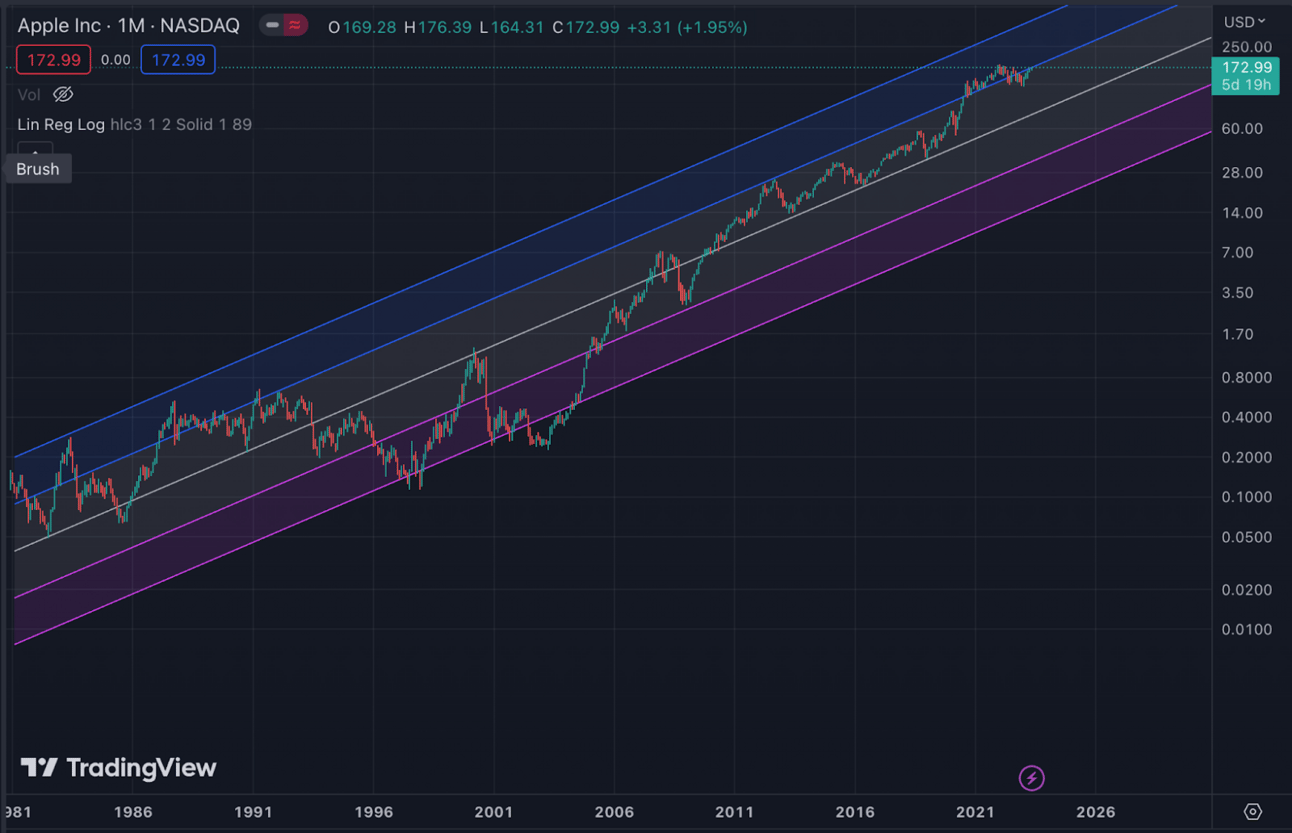Click the 60.00 price scale label
Screen dimensions: 1292x833
coord(1242,129)
